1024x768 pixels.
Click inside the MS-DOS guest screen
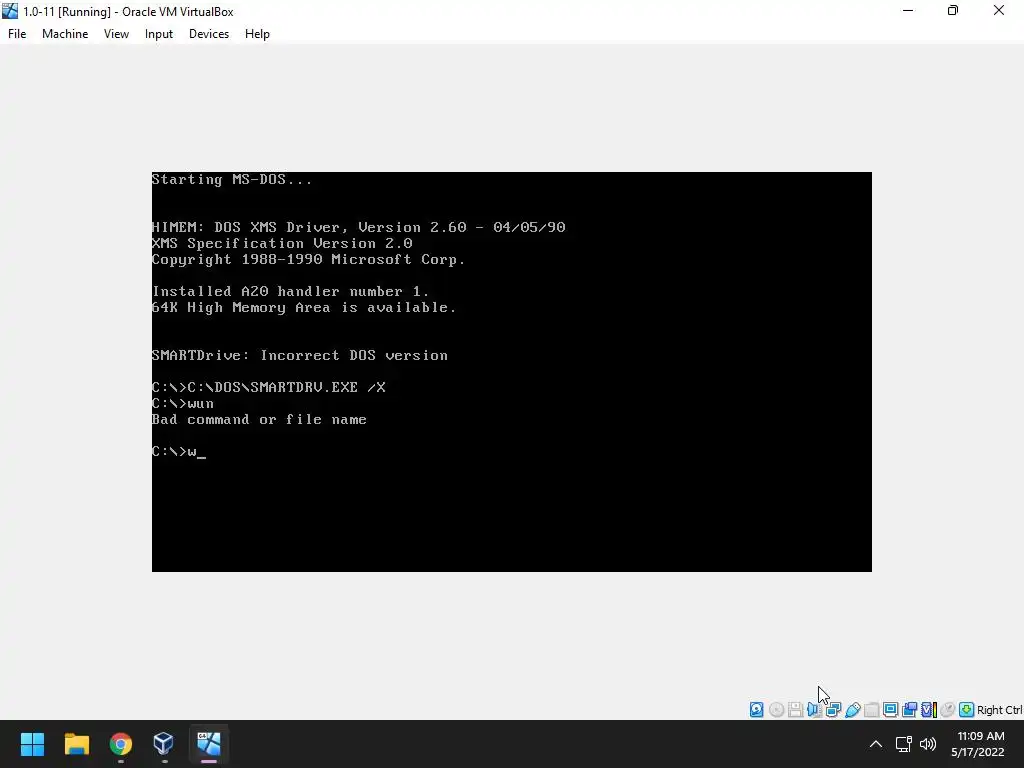tap(511, 372)
